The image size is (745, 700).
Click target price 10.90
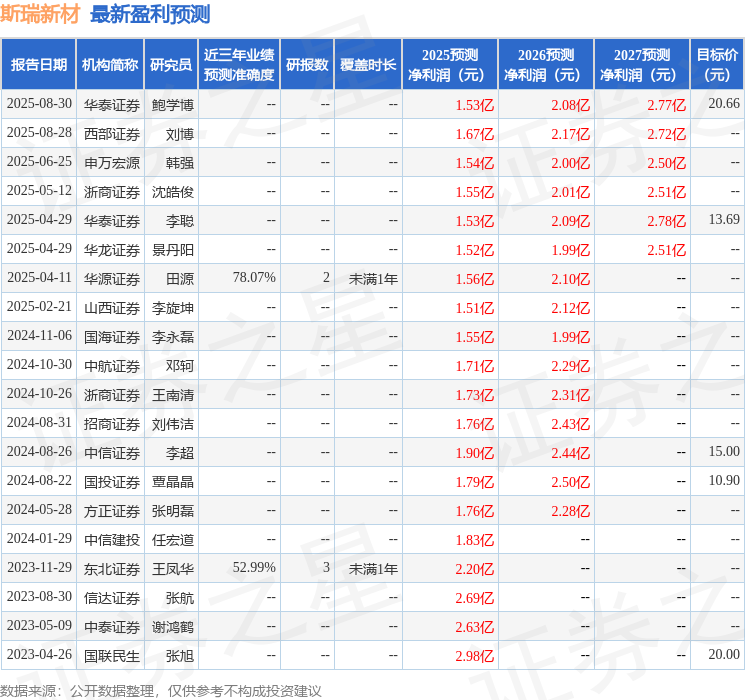(724, 480)
